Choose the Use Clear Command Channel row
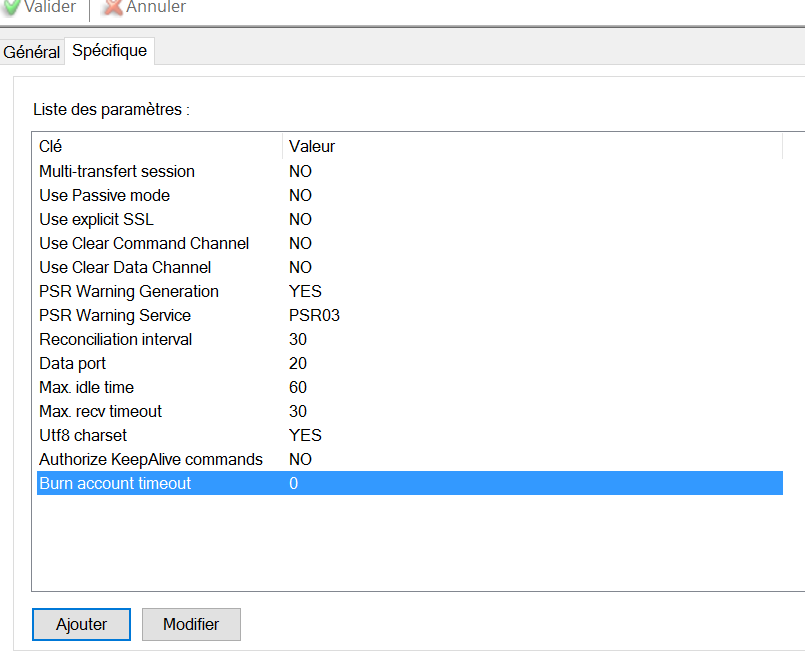The height and width of the screenshot is (664, 805). tap(144, 244)
